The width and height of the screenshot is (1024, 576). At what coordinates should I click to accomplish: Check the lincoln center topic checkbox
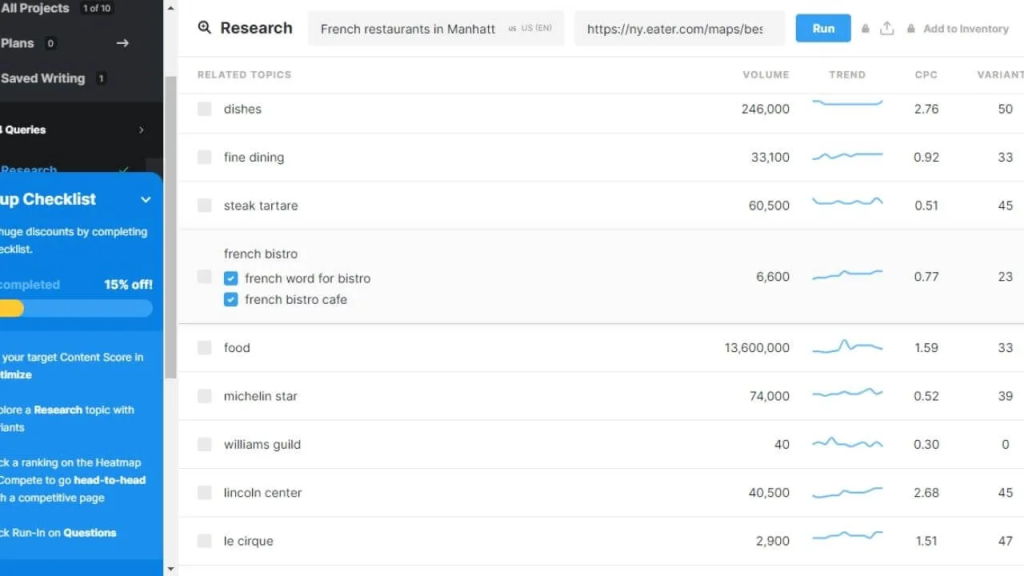click(204, 493)
